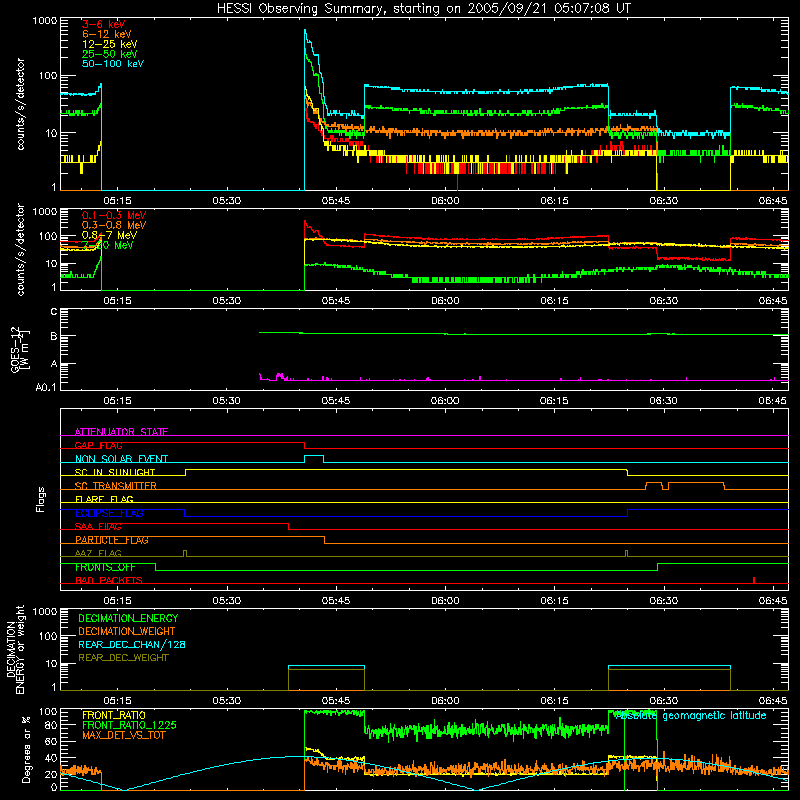
Task: Select the AAZ_FLAG label
Action: pyautogui.click(x=98, y=553)
